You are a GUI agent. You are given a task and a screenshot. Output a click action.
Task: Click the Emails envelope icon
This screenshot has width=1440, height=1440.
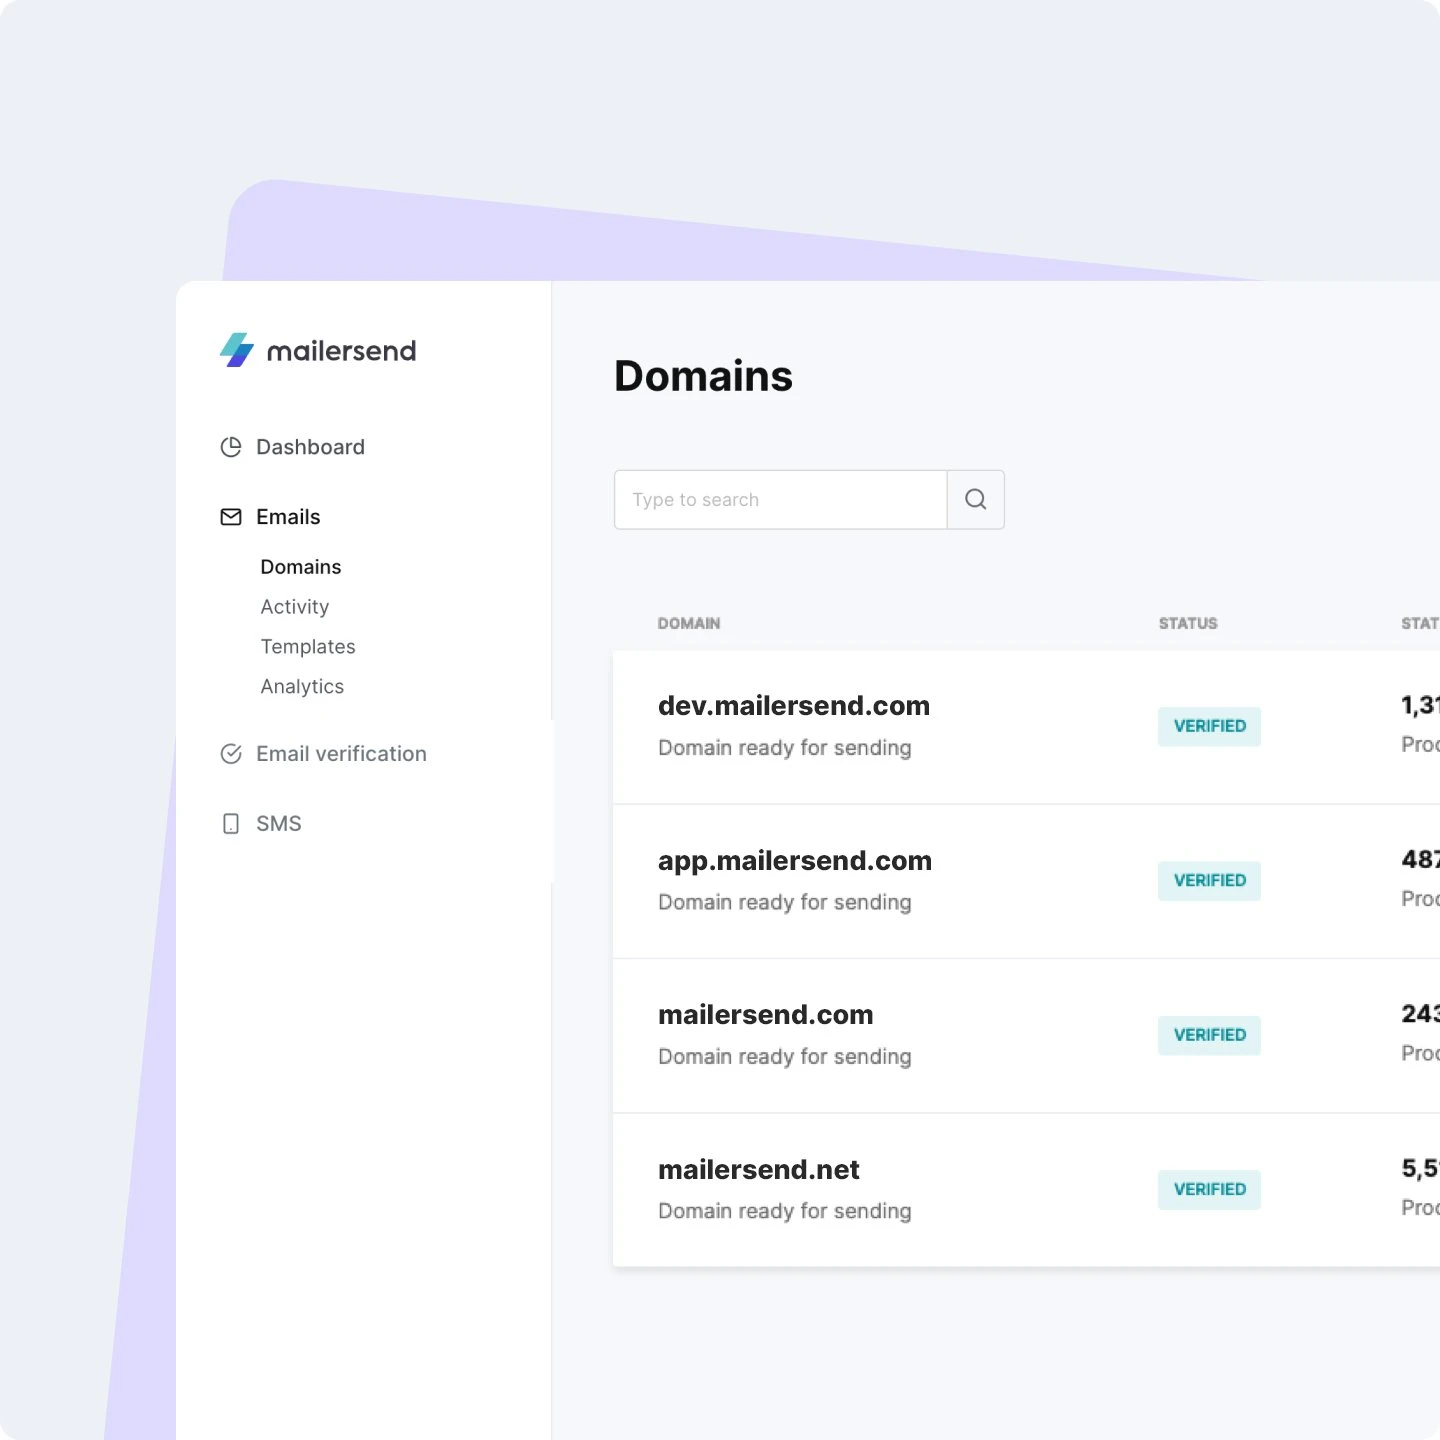[231, 517]
